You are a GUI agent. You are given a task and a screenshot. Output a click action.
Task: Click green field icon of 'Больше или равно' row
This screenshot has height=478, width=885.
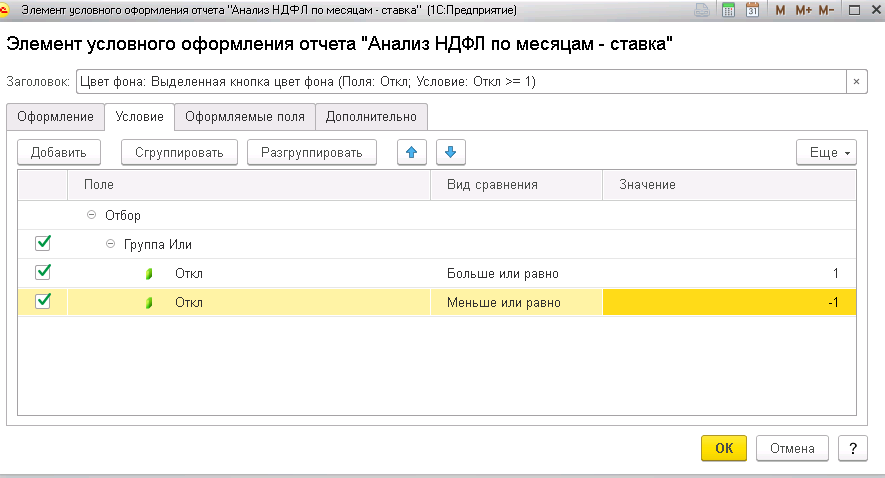149,274
